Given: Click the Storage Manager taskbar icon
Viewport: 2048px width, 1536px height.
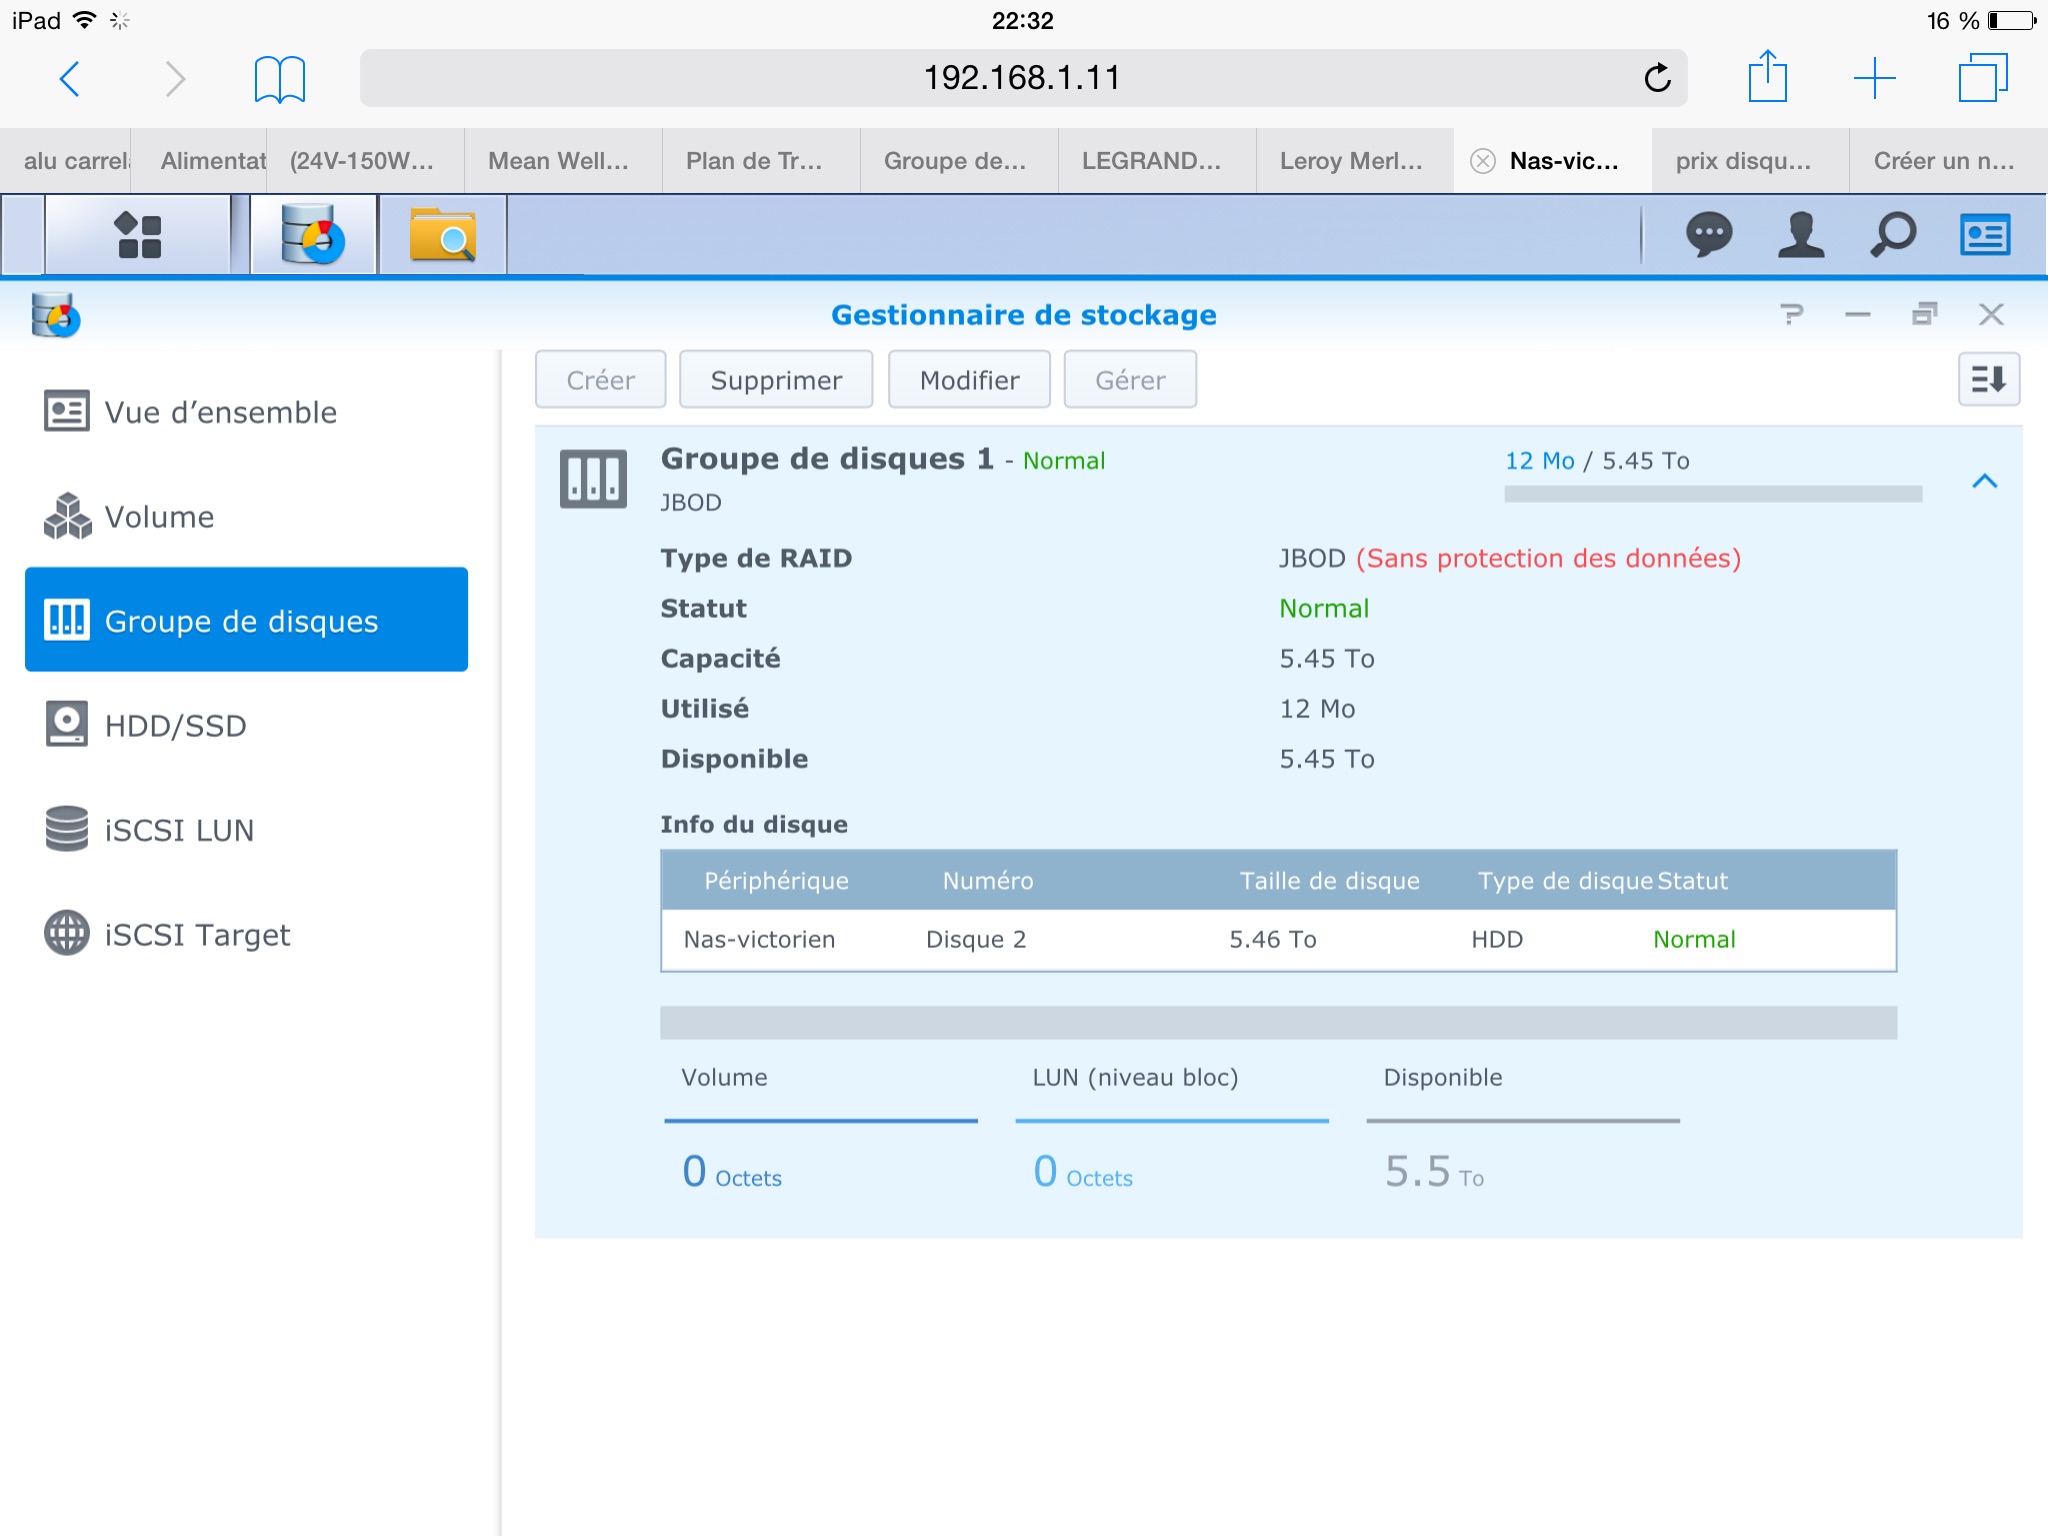Looking at the screenshot, I should coord(313,236).
